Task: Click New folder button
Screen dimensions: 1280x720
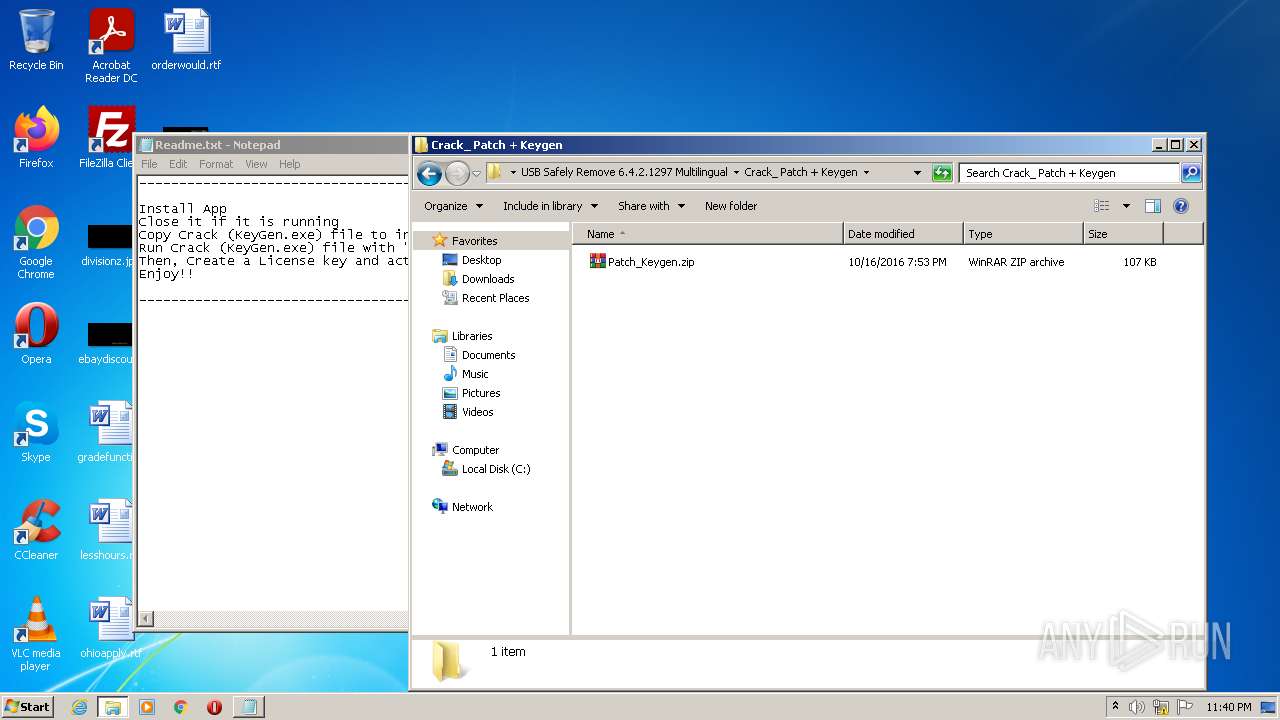Action: (731, 206)
